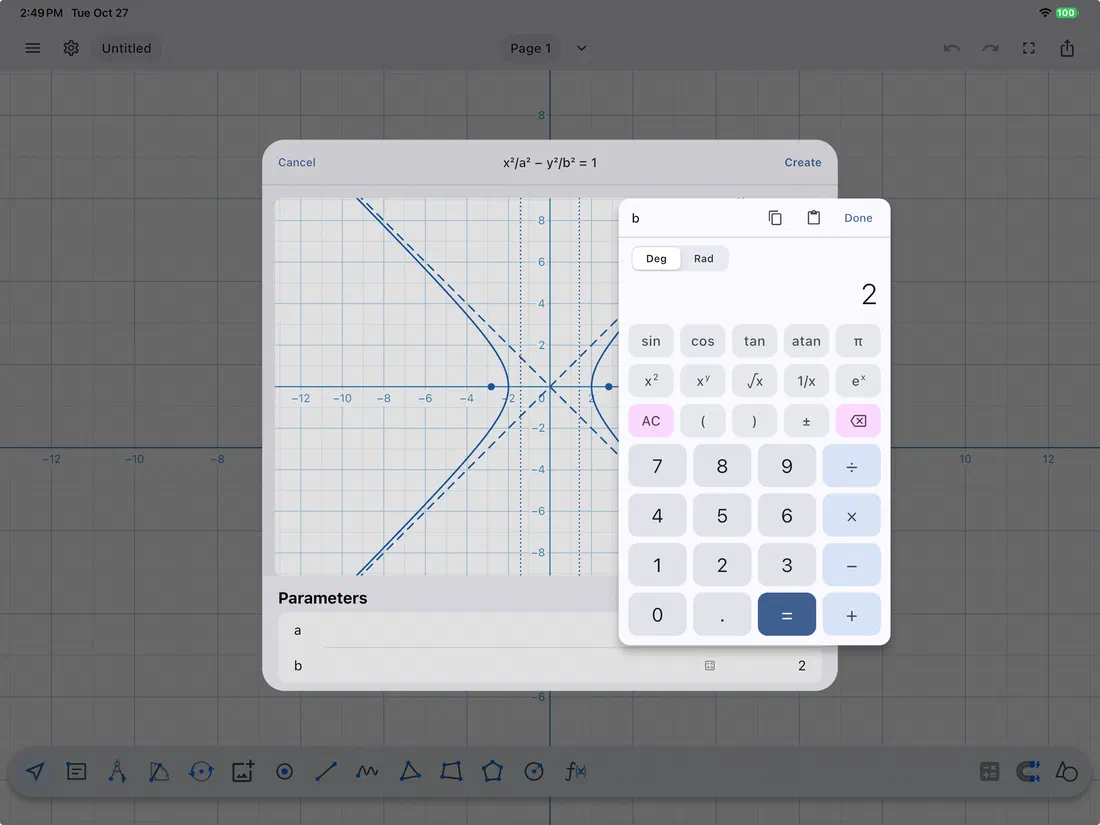
Task: Open settings gear icon
Action: (71, 48)
